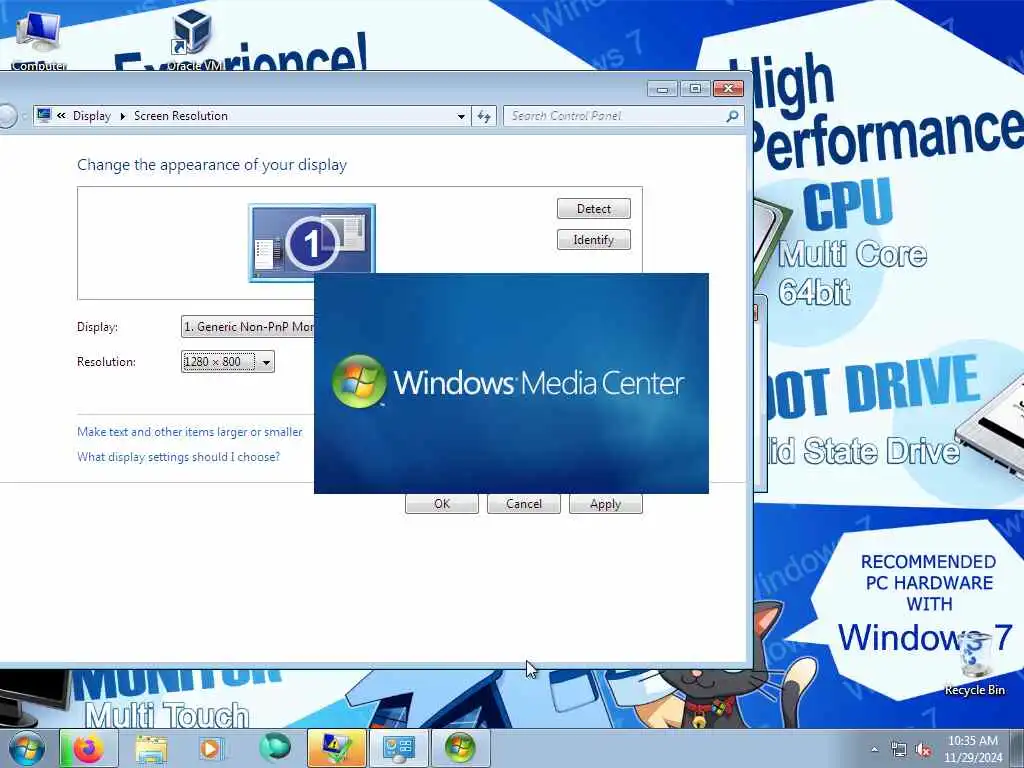Click the back navigation button

[x=7, y=116]
